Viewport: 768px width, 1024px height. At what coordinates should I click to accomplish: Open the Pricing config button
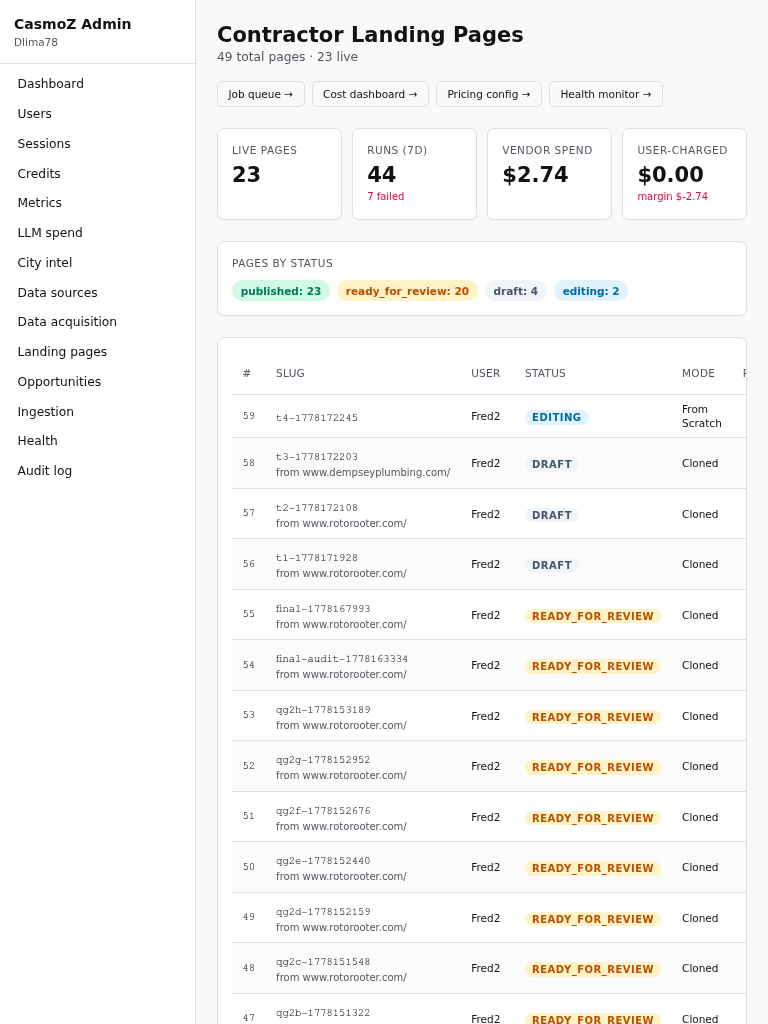click(488, 94)
